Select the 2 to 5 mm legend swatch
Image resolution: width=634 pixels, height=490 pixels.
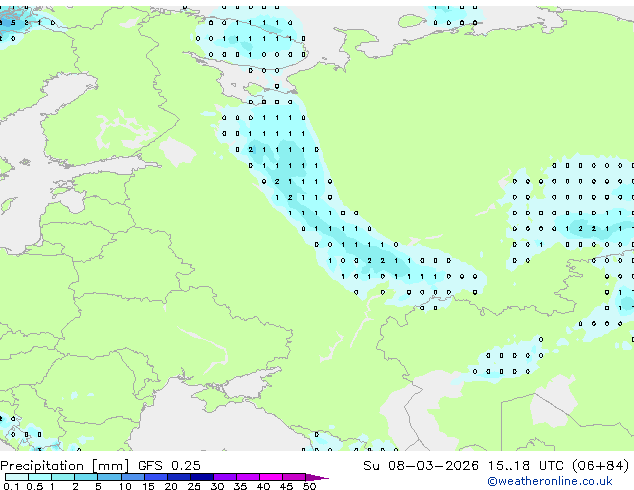tap(86, 477)
